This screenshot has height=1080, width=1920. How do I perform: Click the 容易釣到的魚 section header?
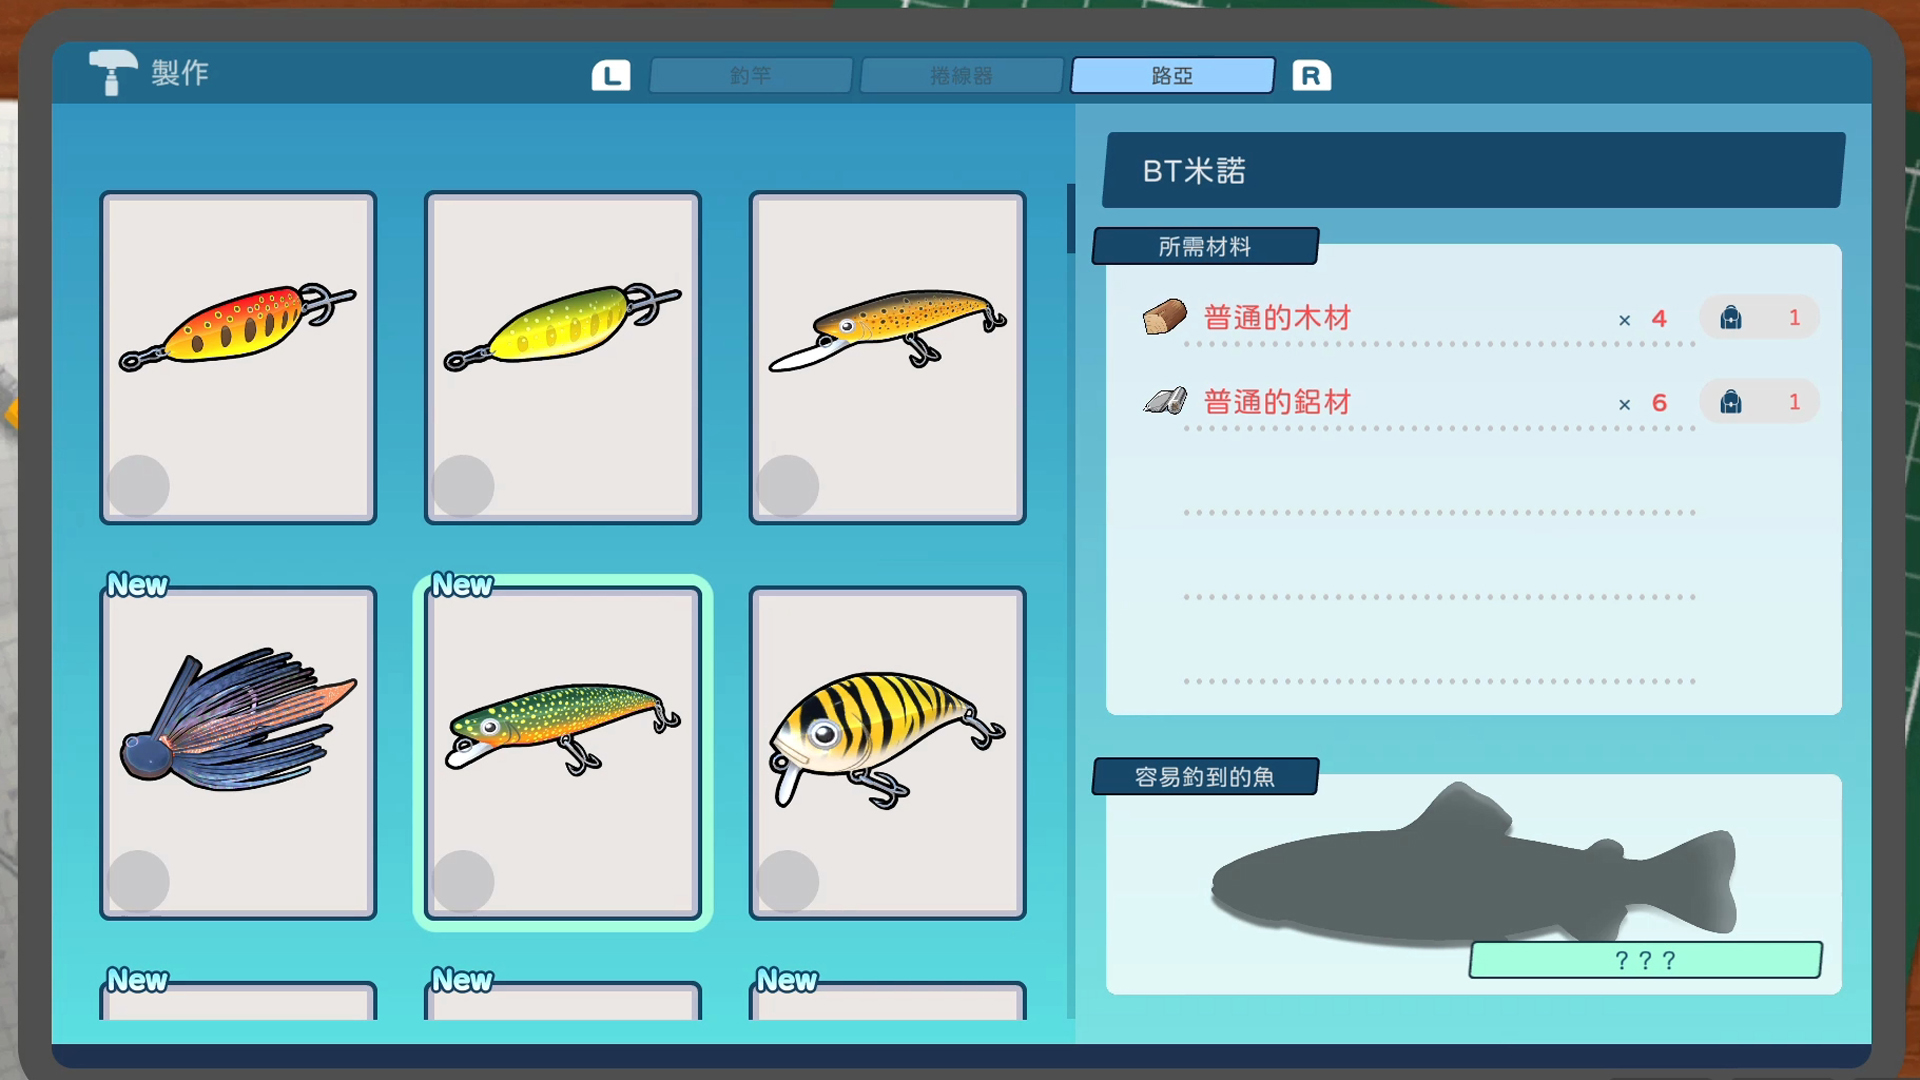coord(1205,776)
